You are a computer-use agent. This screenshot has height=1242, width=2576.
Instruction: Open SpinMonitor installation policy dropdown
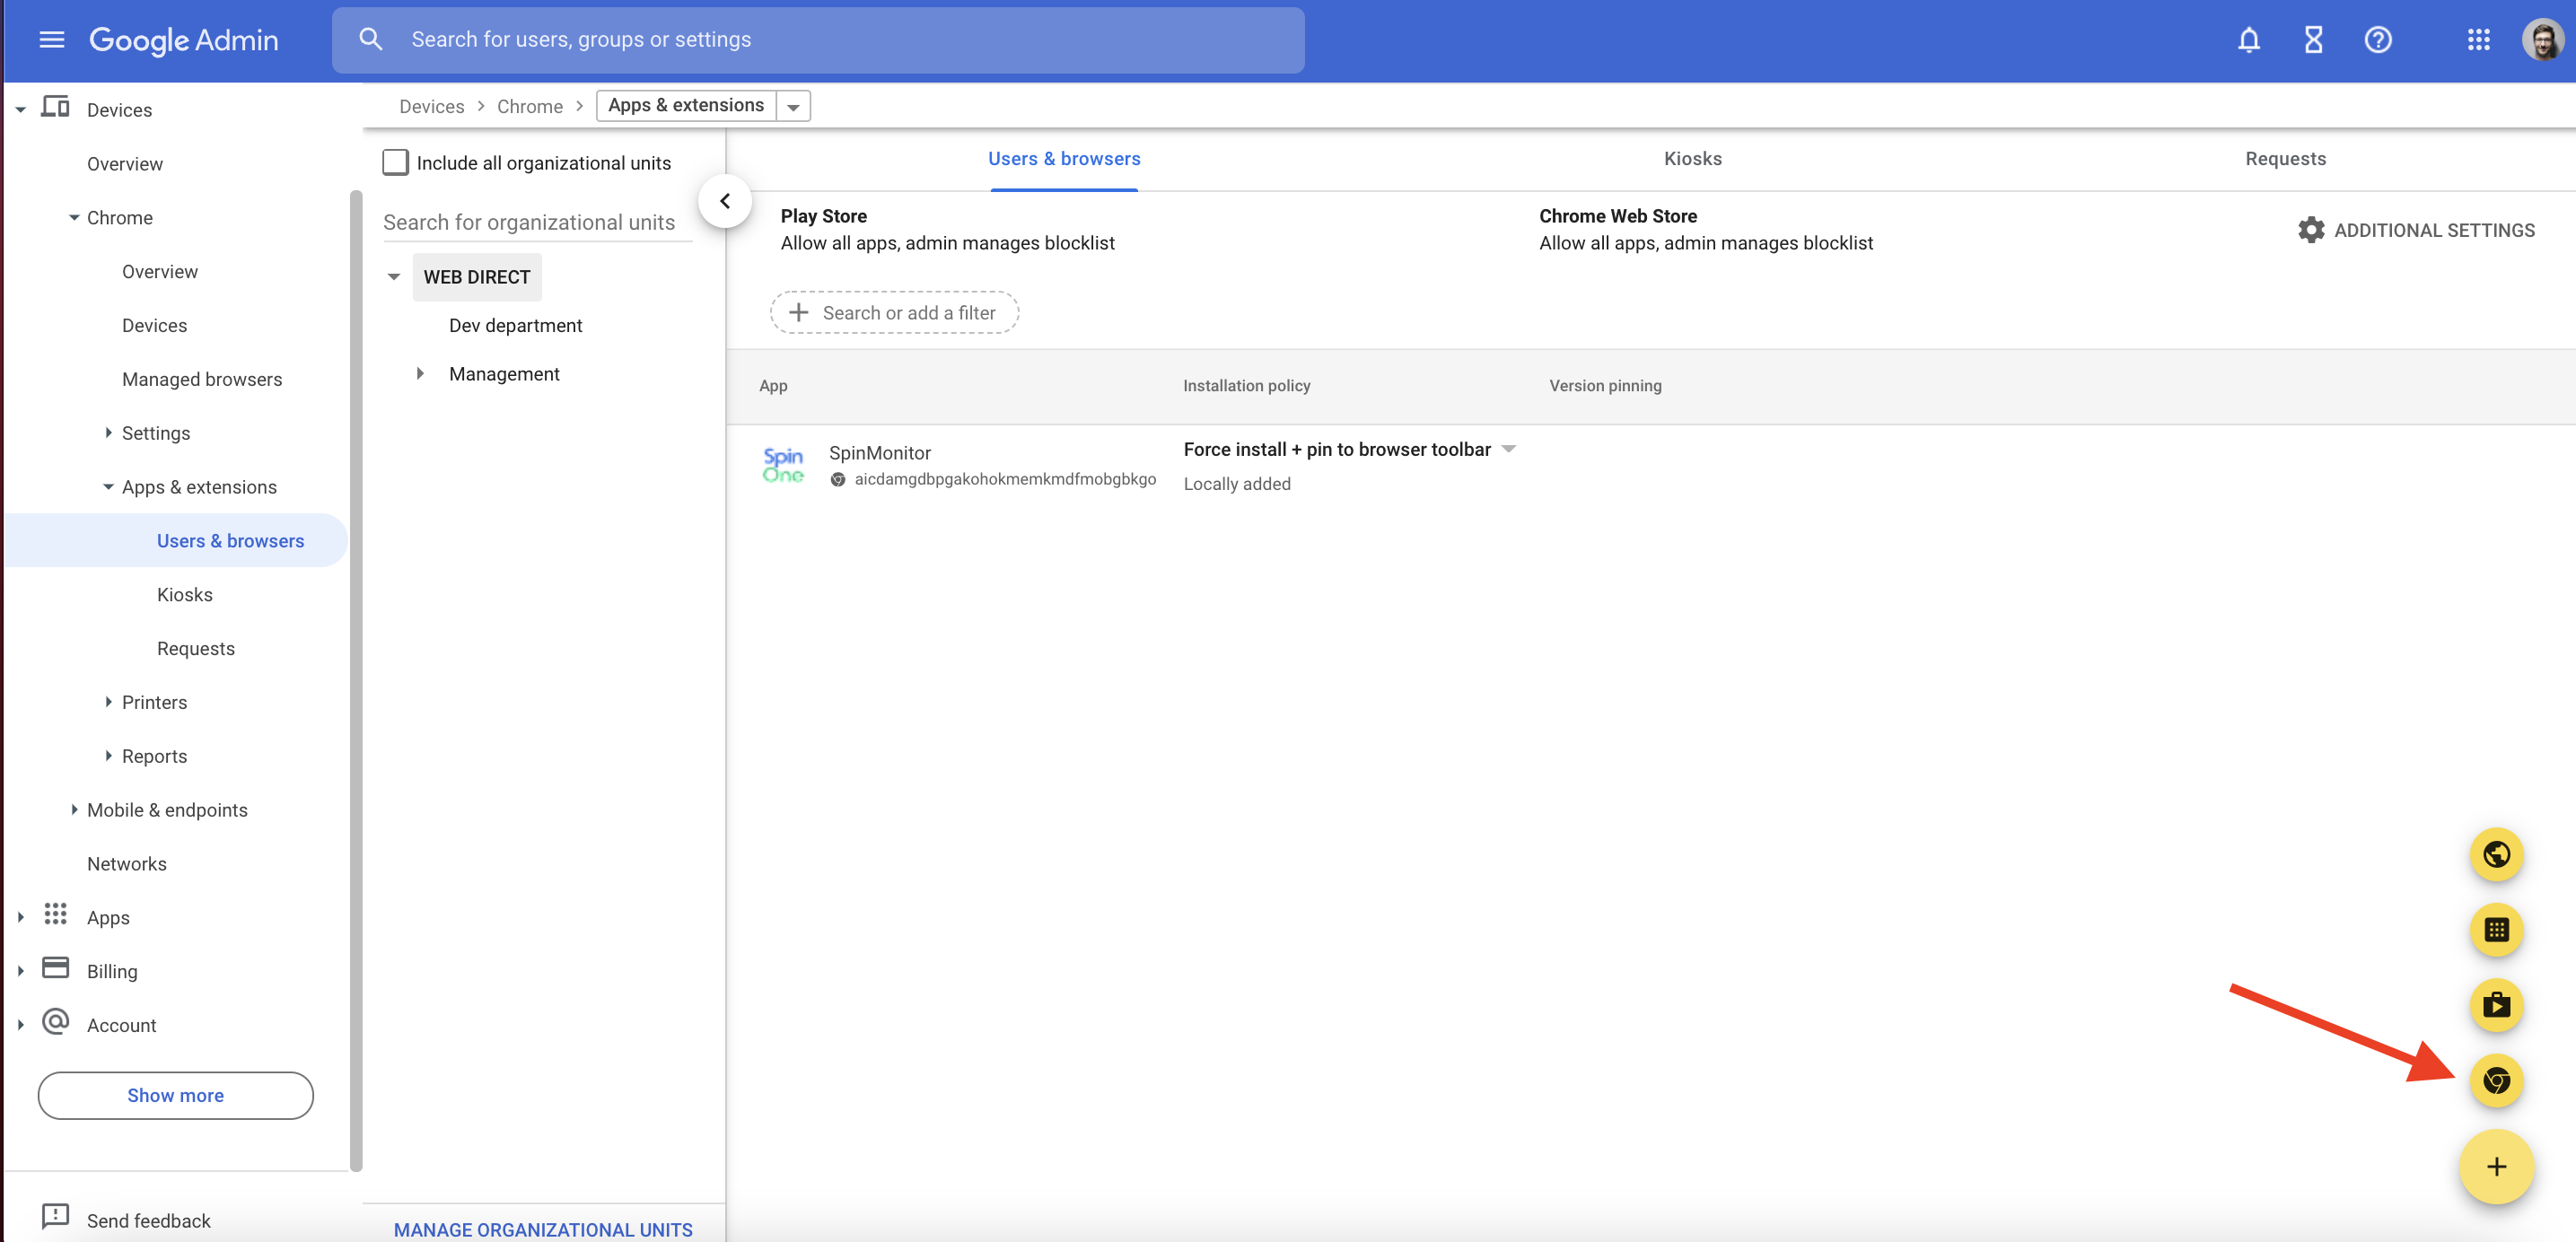pos(1509,449)
